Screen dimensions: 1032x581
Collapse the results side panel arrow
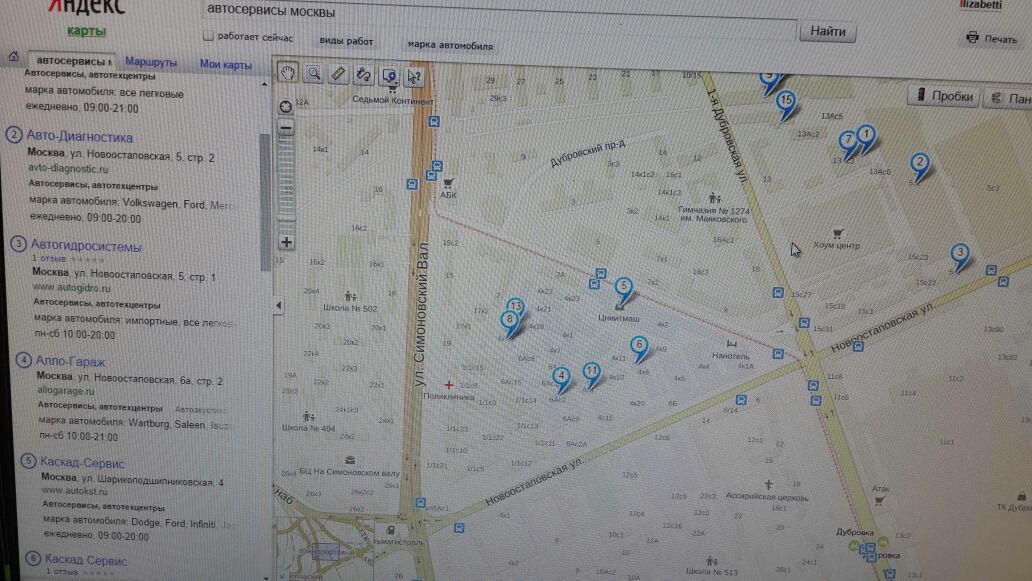click(278, 306)
